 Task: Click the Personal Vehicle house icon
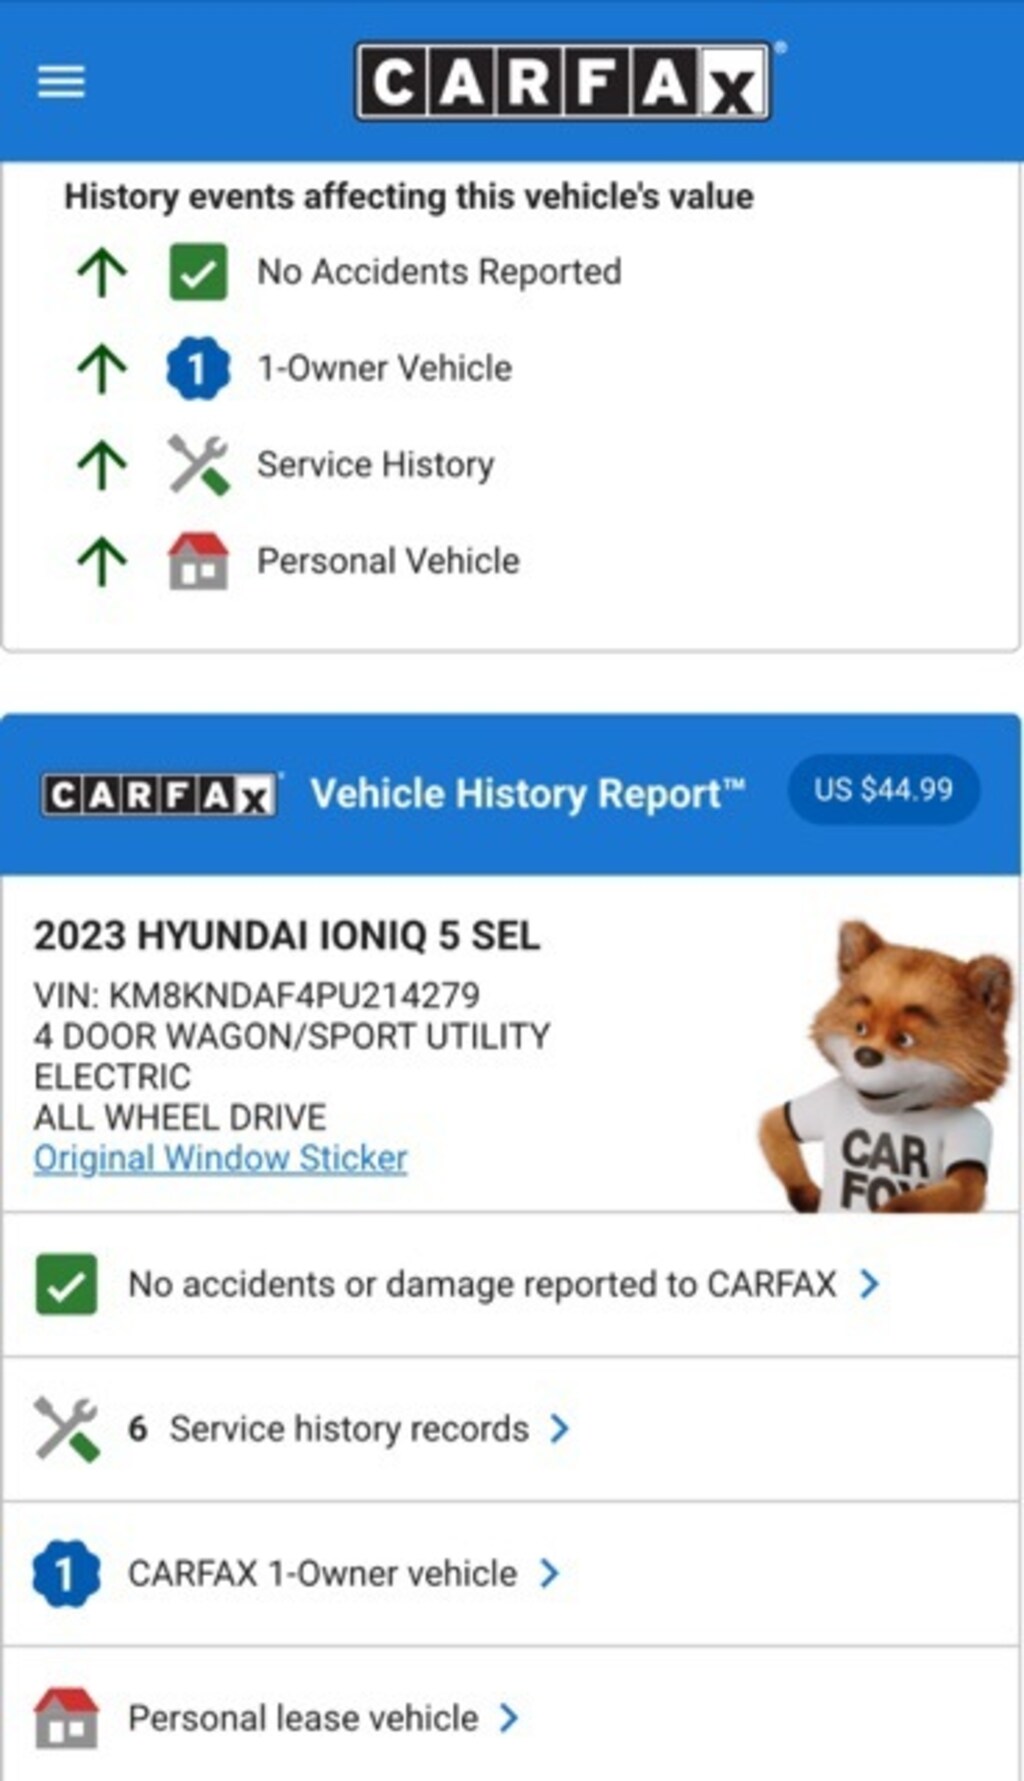click(198, 561)
